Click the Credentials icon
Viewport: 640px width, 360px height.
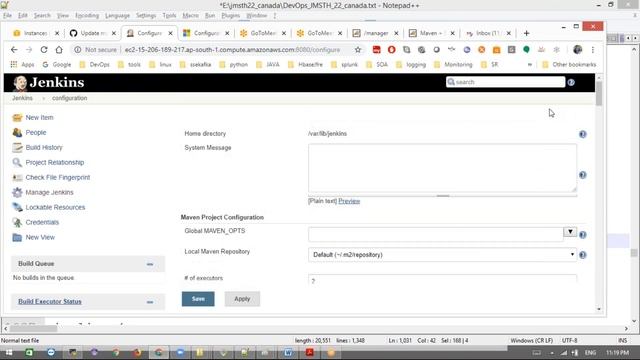tap(17, 222)
